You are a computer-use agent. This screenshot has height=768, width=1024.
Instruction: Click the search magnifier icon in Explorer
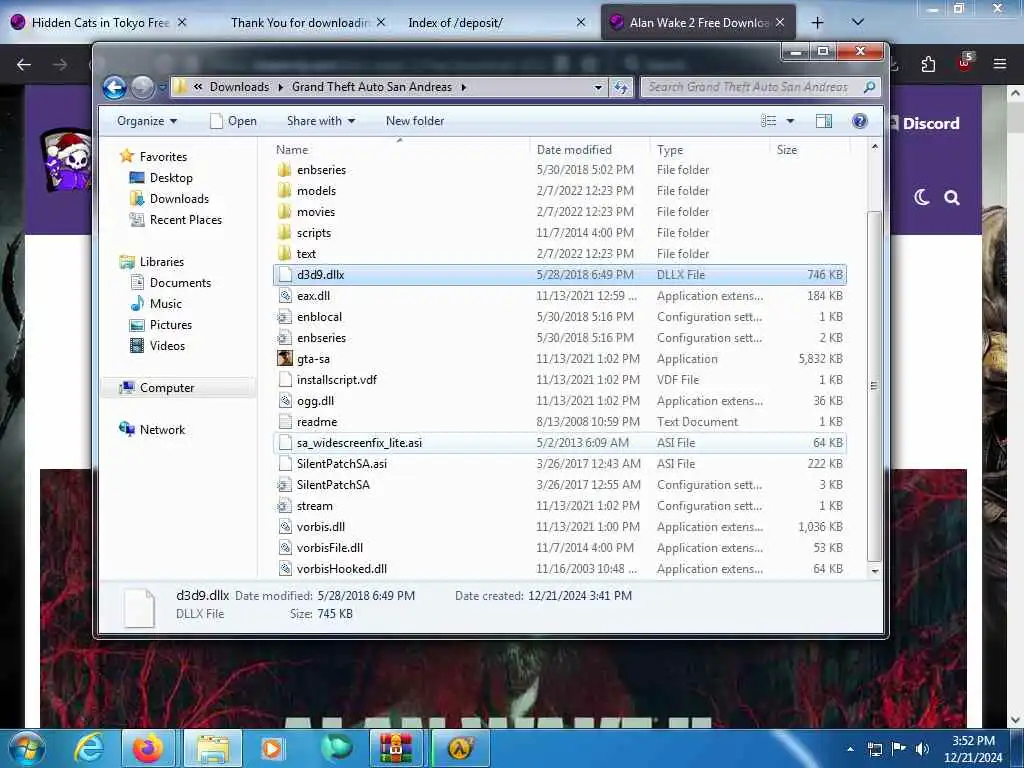click(869, 87)
